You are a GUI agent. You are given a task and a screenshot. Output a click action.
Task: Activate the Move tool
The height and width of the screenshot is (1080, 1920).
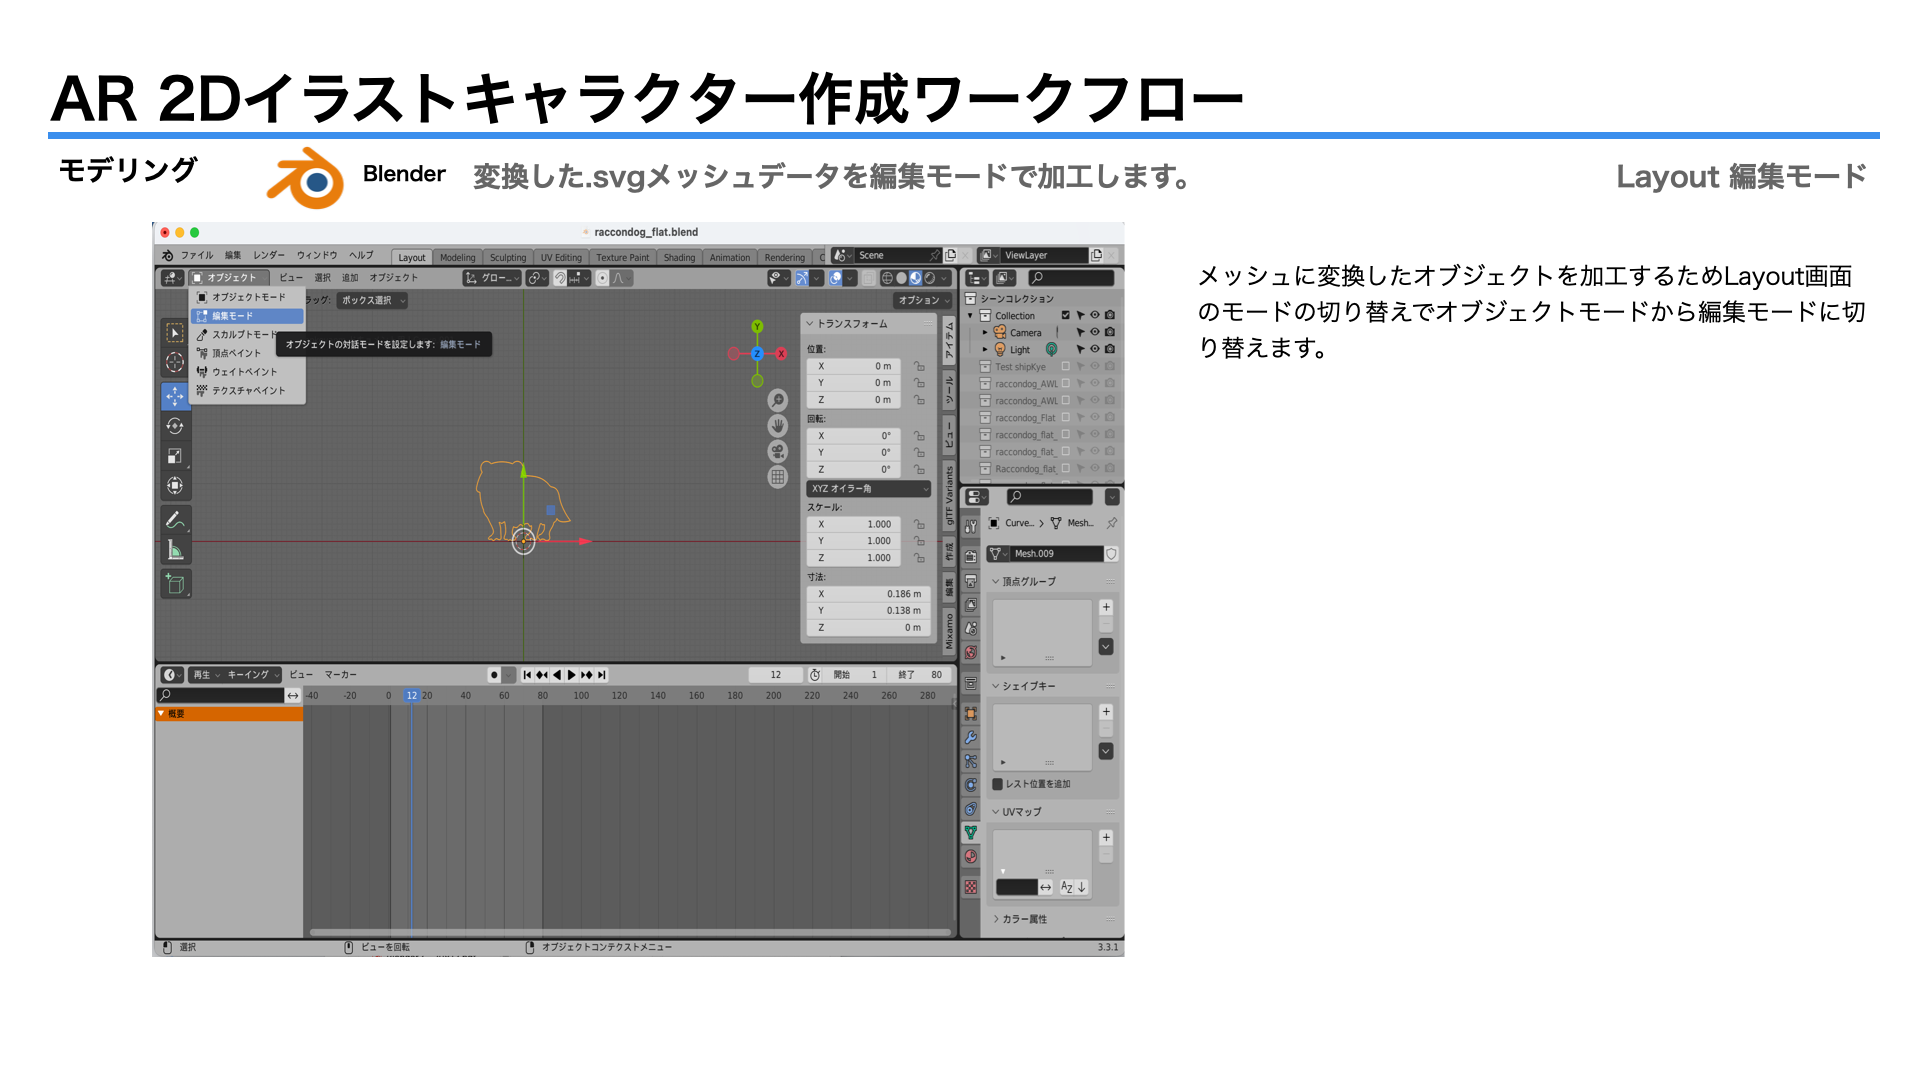click(175, 396)
